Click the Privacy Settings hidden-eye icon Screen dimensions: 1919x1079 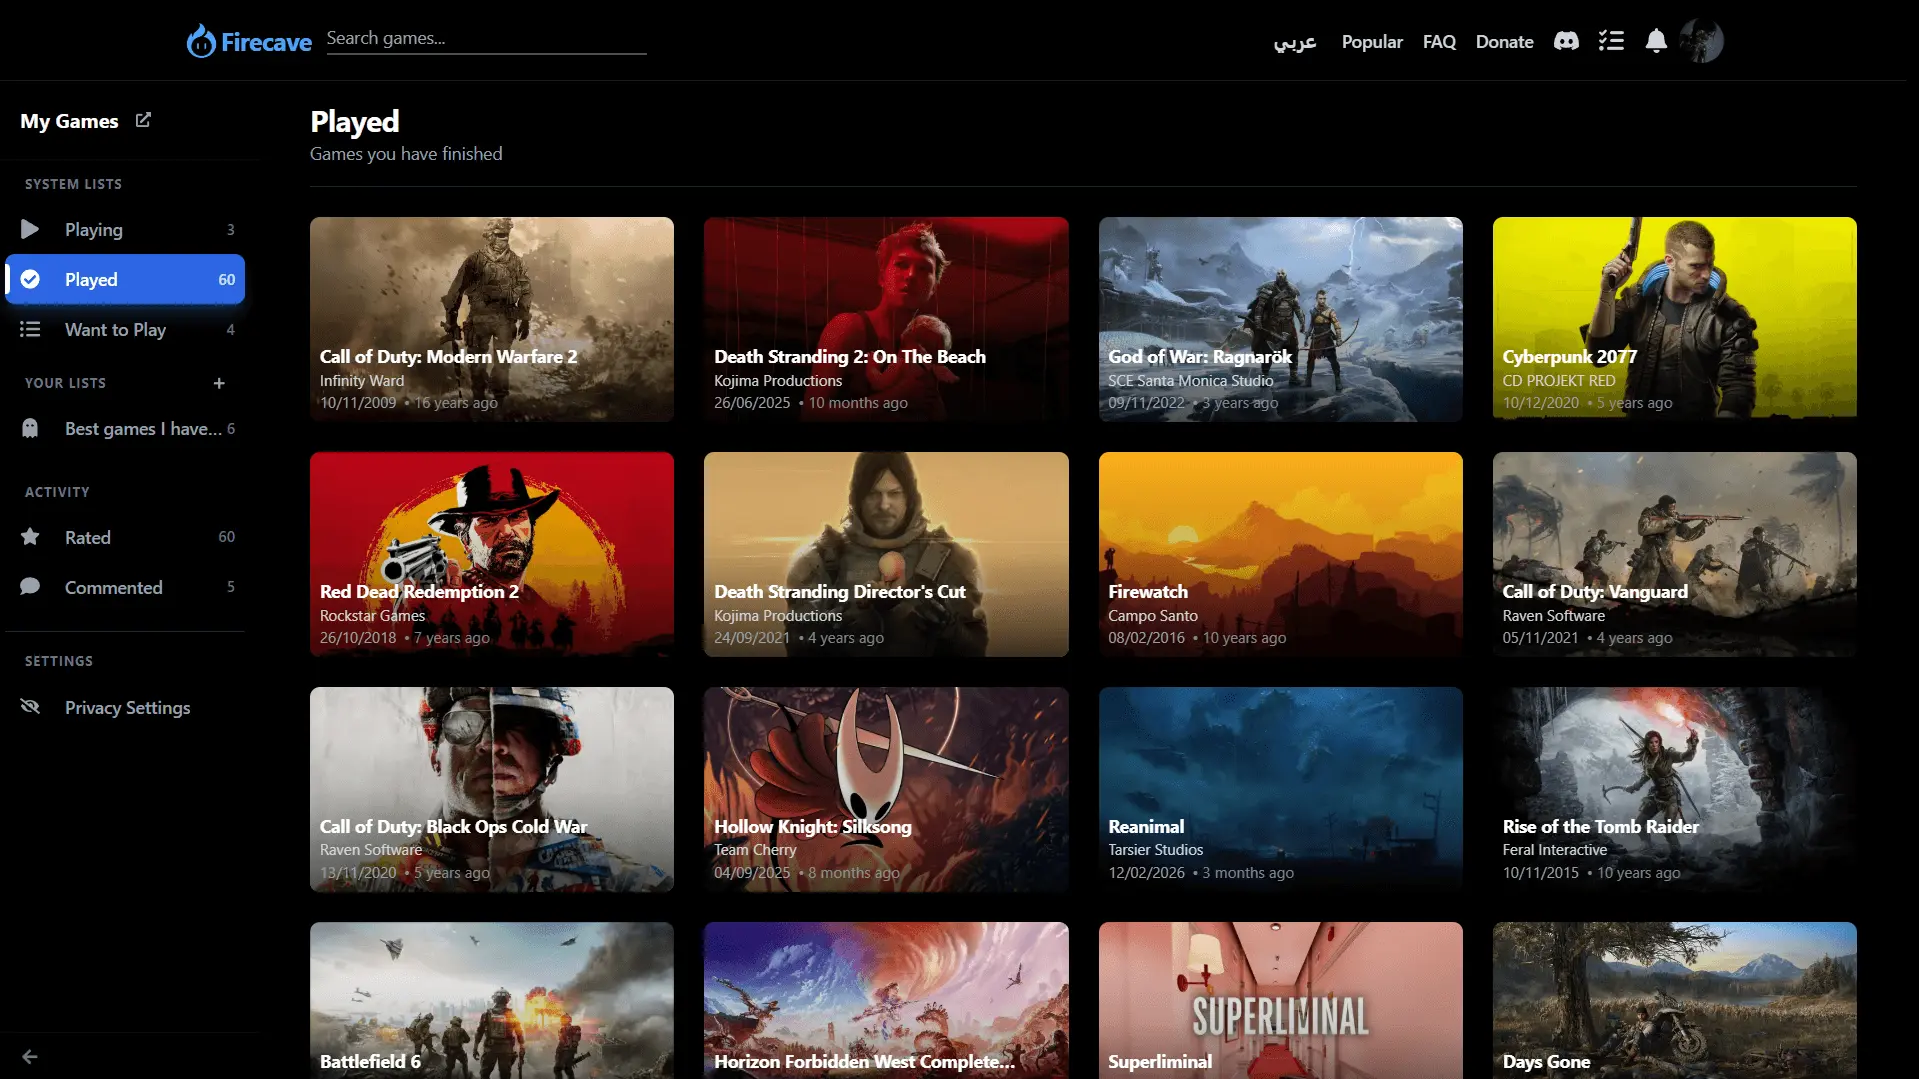click(30, 707)
